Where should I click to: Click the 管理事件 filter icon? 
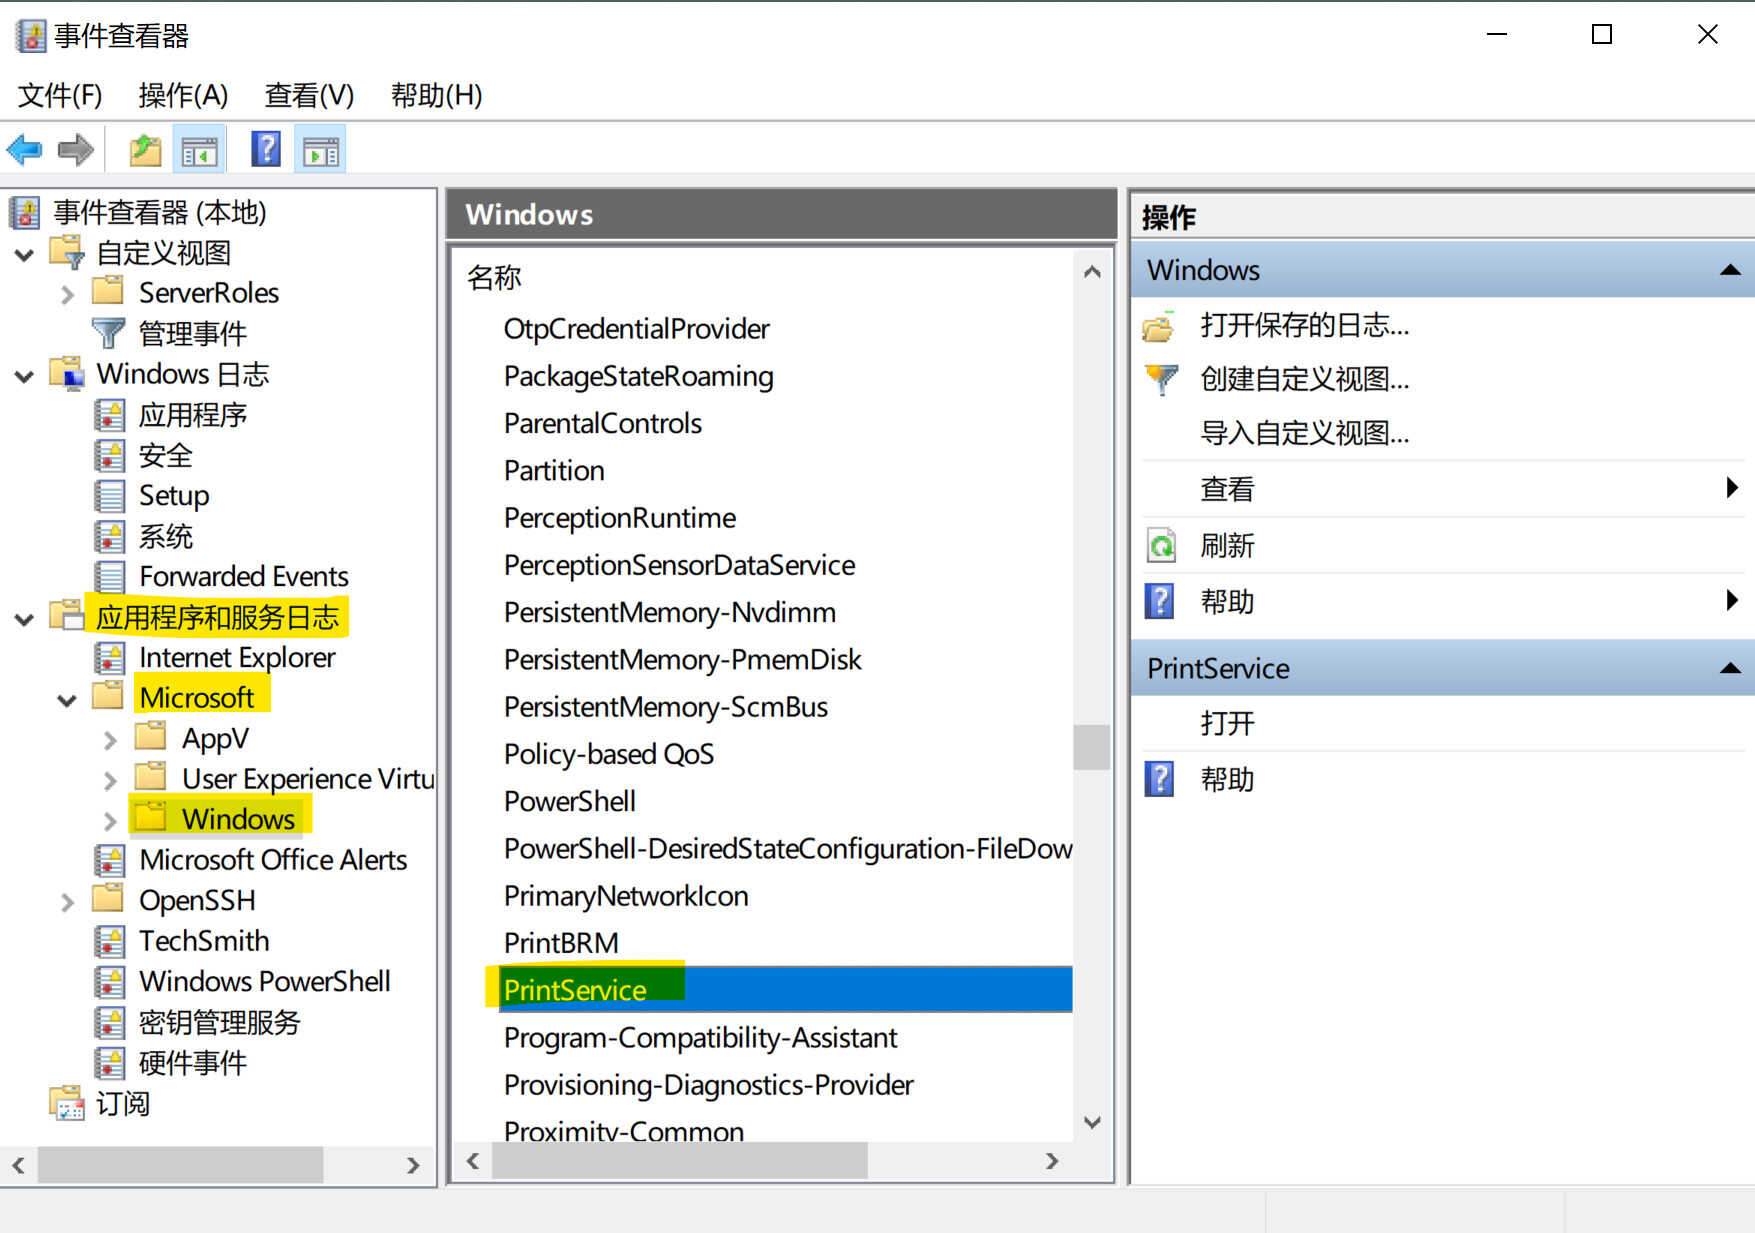pos(107,333)
